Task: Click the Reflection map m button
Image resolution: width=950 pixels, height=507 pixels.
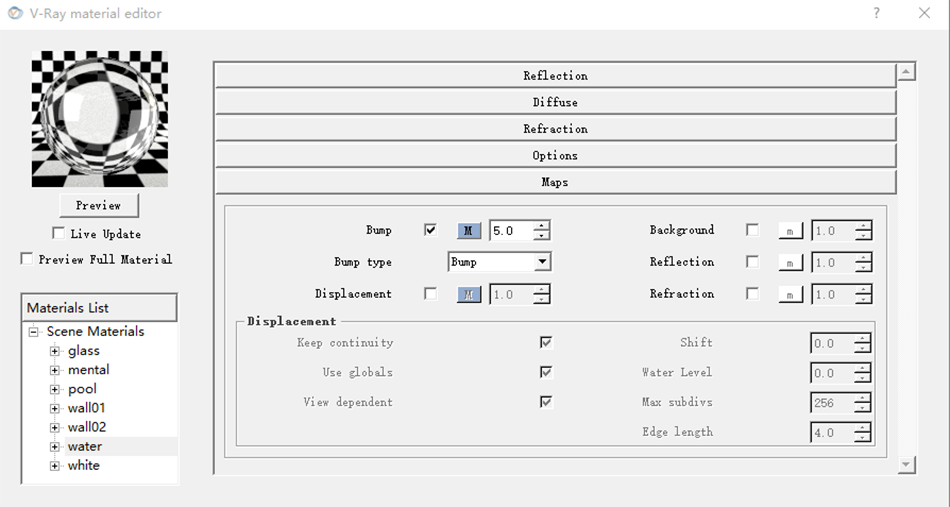Action: 790,263
